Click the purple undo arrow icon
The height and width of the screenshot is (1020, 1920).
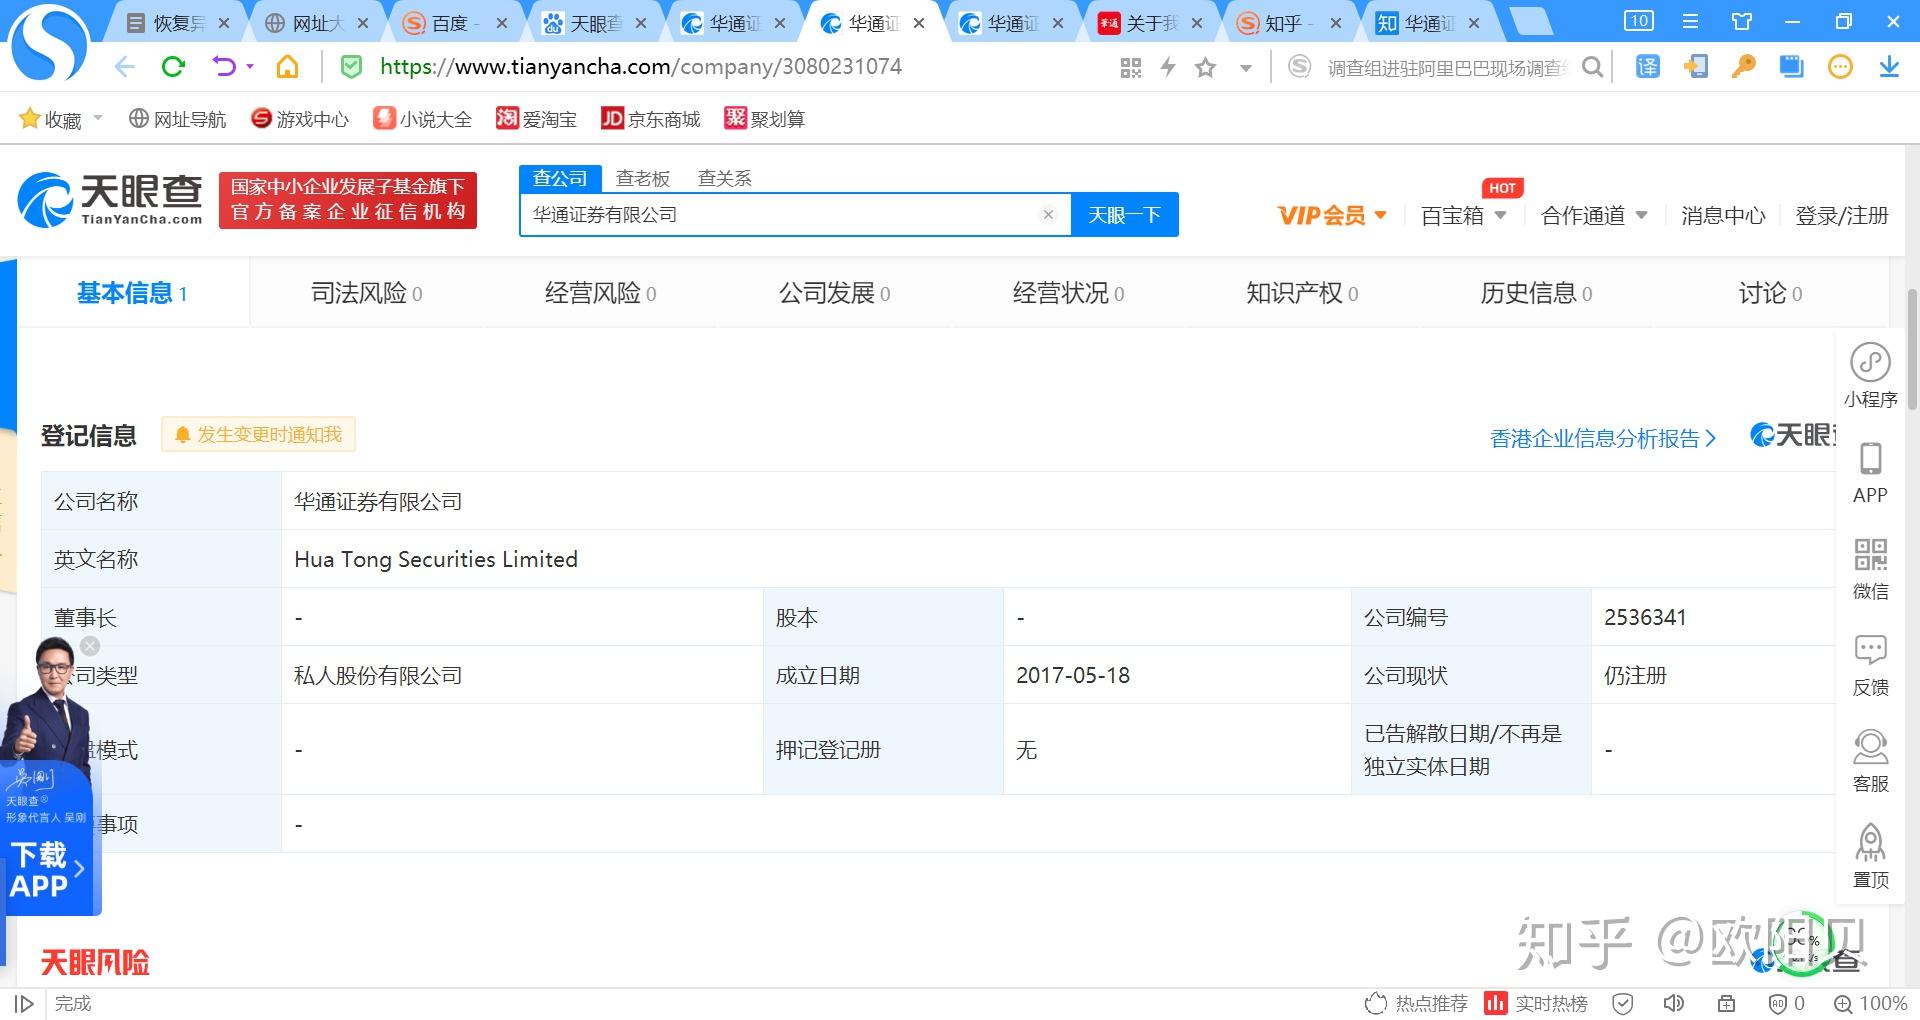click(x=224, y=67)
